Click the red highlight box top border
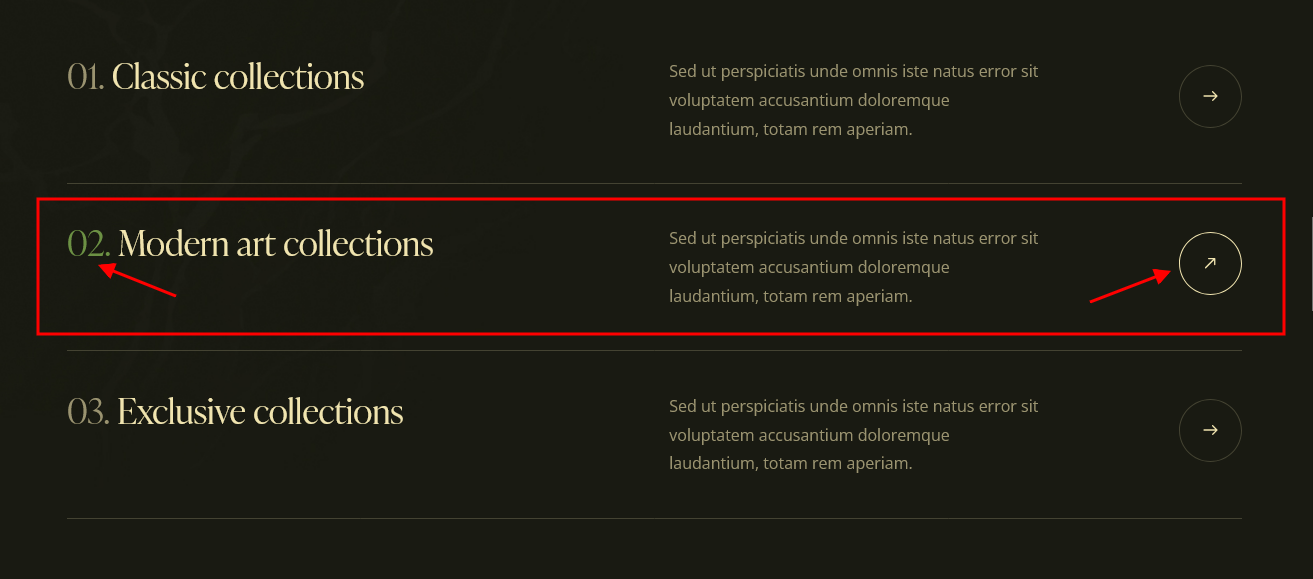1313x579 pixels. click(x=660, y=199)
